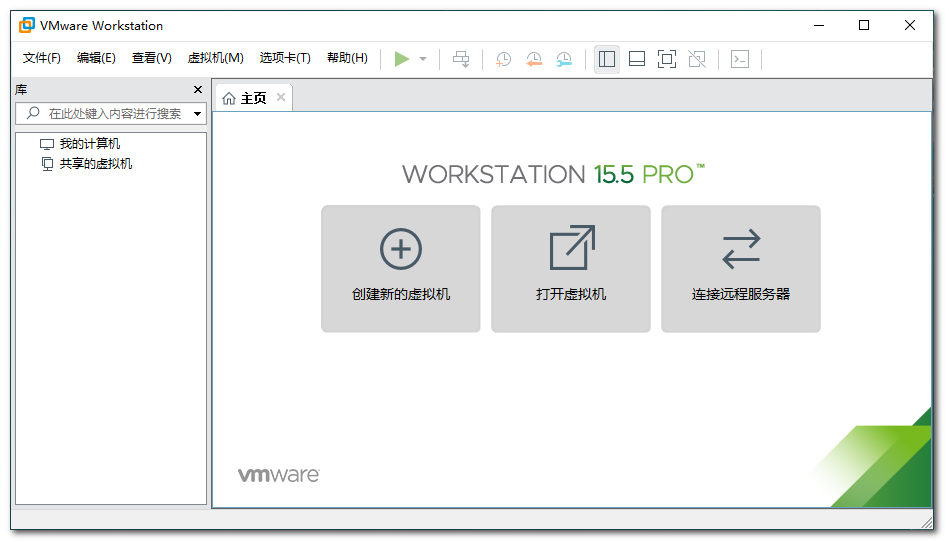Image resolution: width=945 pixels, height=541 pixels.
Task: Open the 文件(F) menu
Action: coord(42,58)
